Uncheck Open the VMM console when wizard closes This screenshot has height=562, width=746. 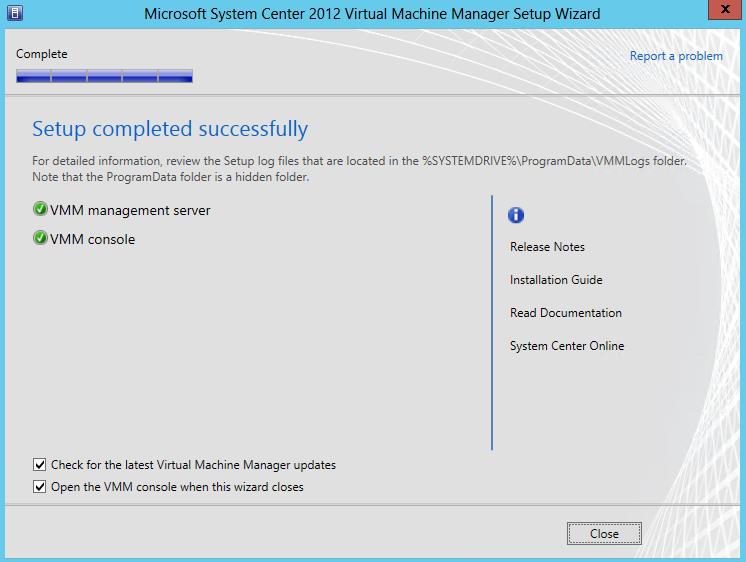39,487
